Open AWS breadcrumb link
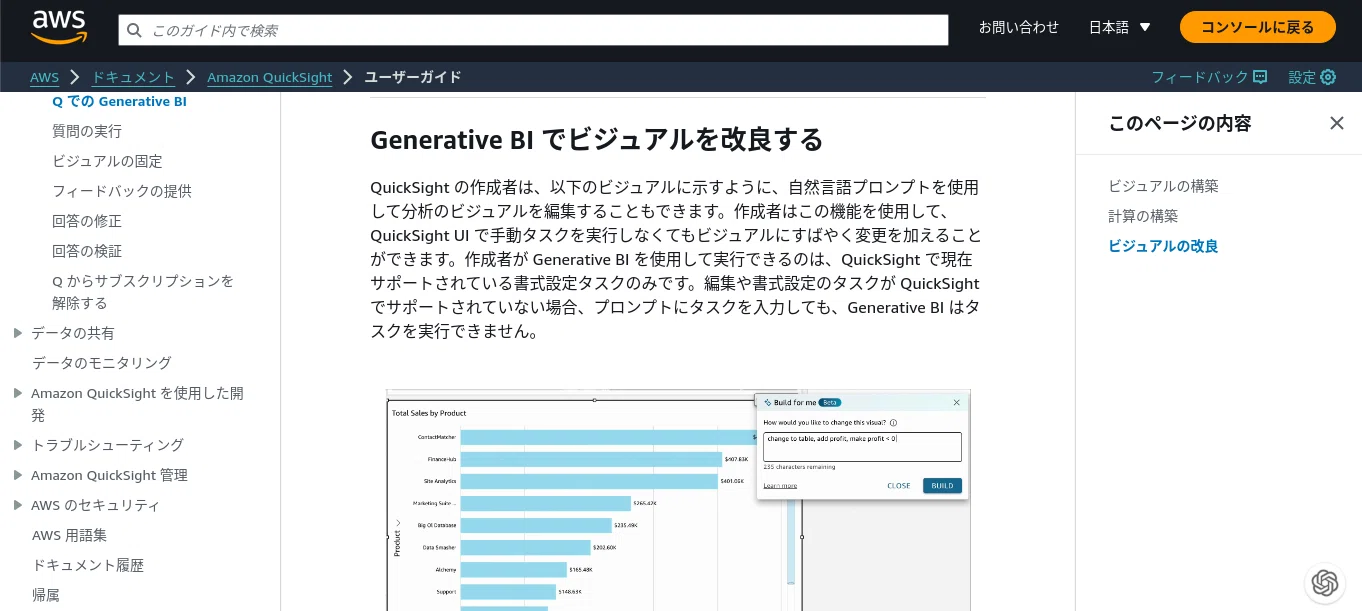The height and width of the screenshot is (611, 1362). tap(44, 77)
